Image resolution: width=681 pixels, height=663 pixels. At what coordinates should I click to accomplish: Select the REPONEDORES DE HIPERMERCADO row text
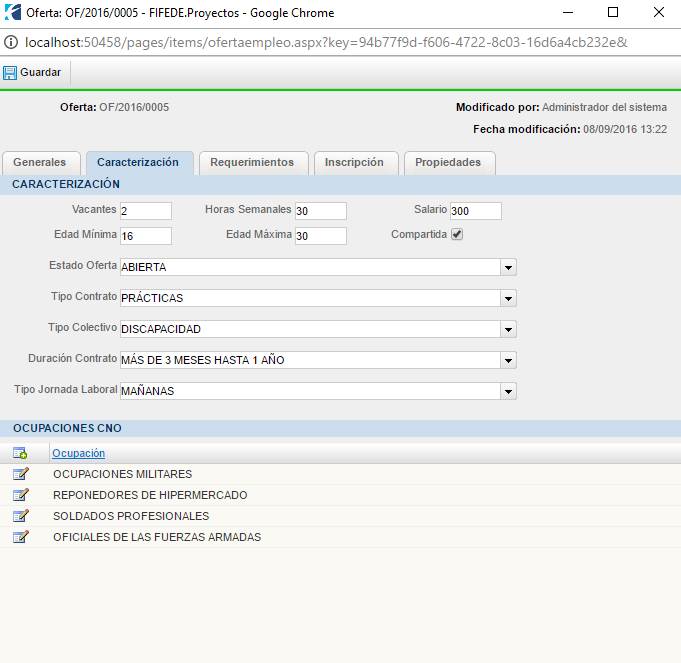[150, 495]
